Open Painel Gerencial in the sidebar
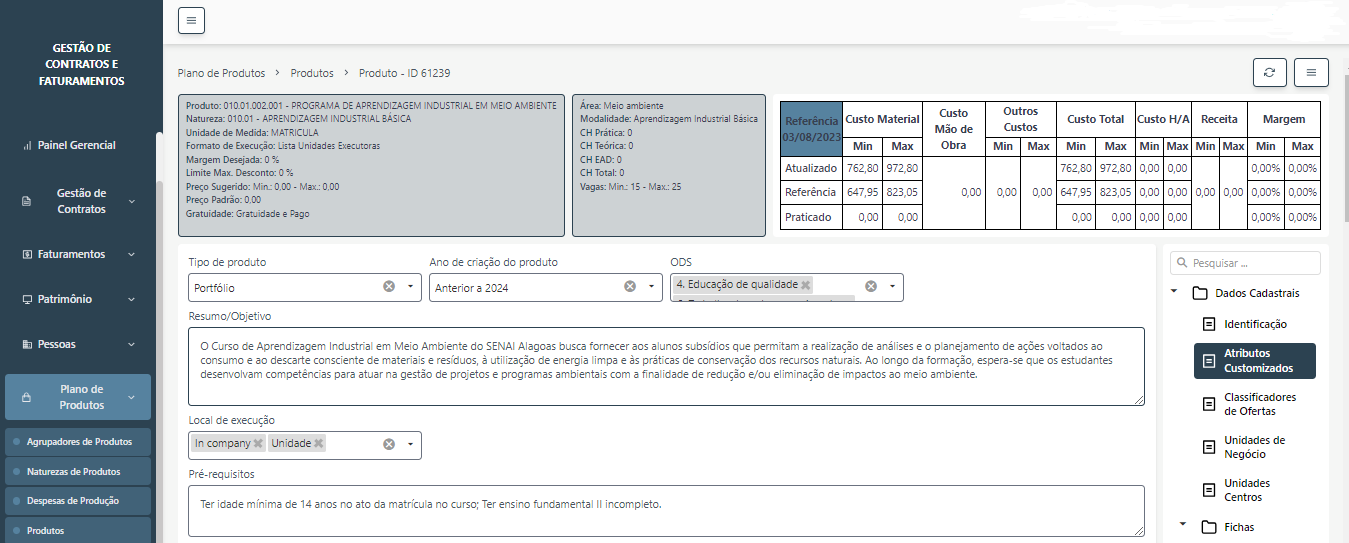The width and height of the screenshot is (1349, 543). 76,145
